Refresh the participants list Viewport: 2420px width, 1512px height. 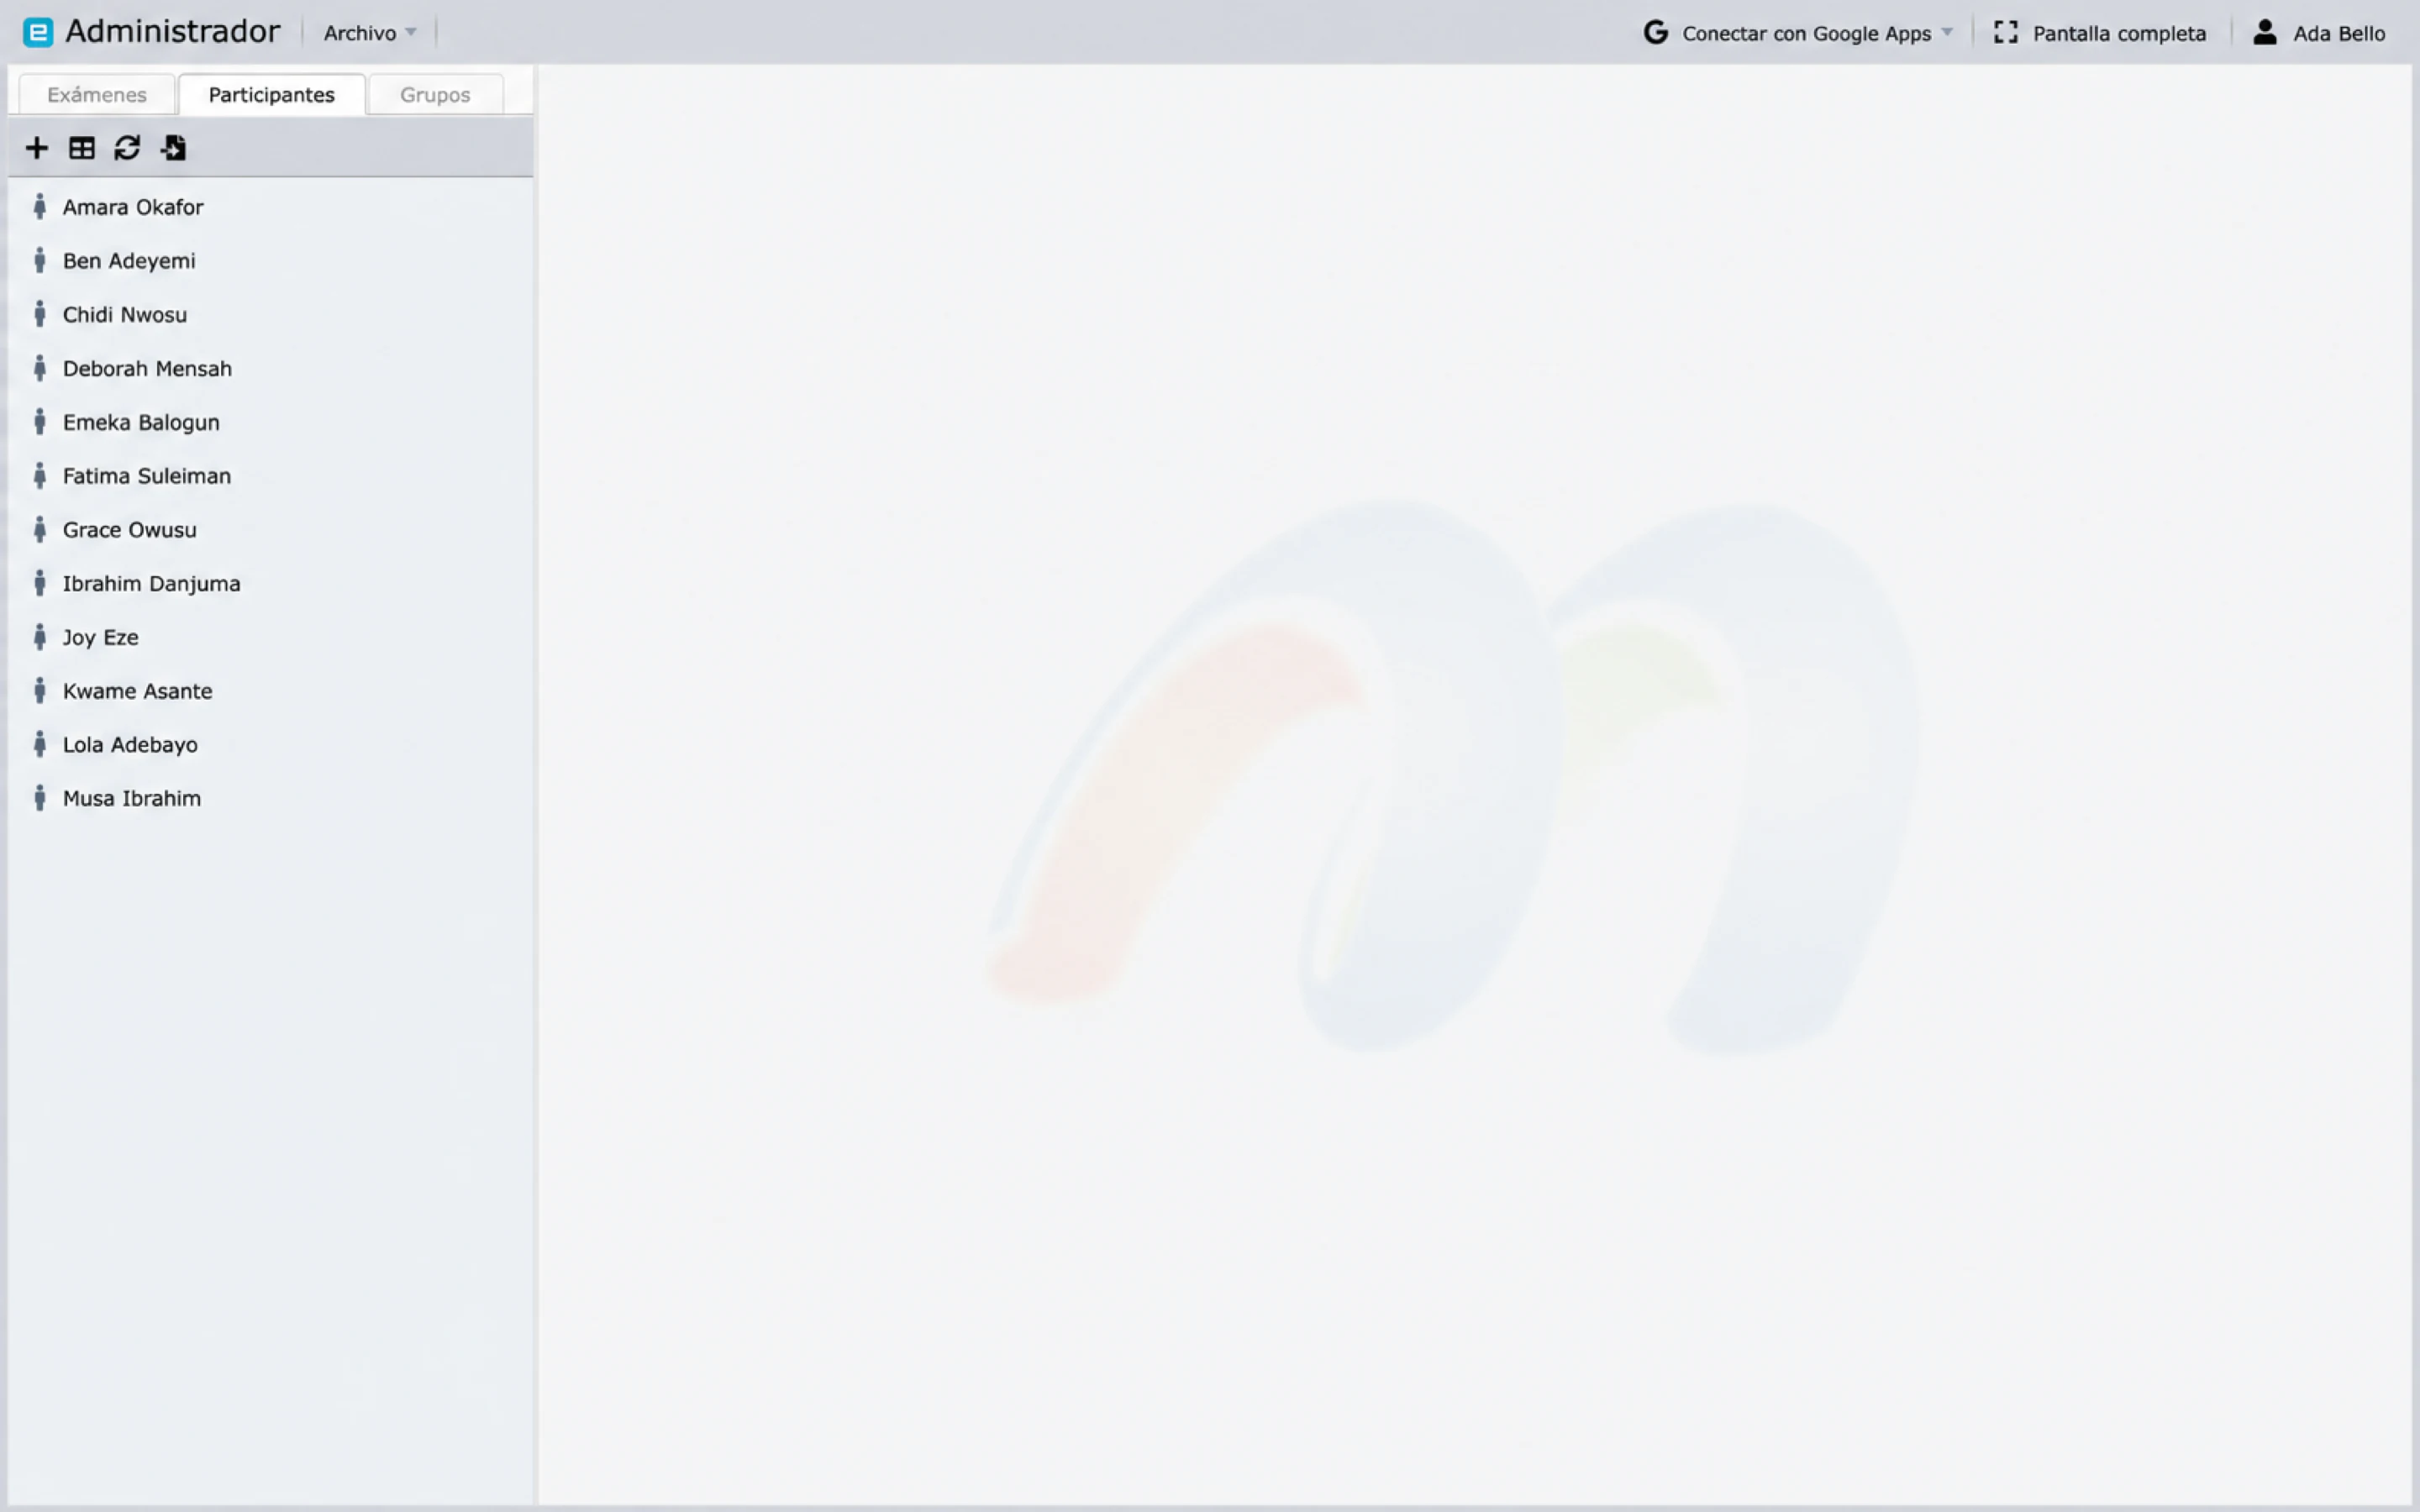click(x=127, y=148)
